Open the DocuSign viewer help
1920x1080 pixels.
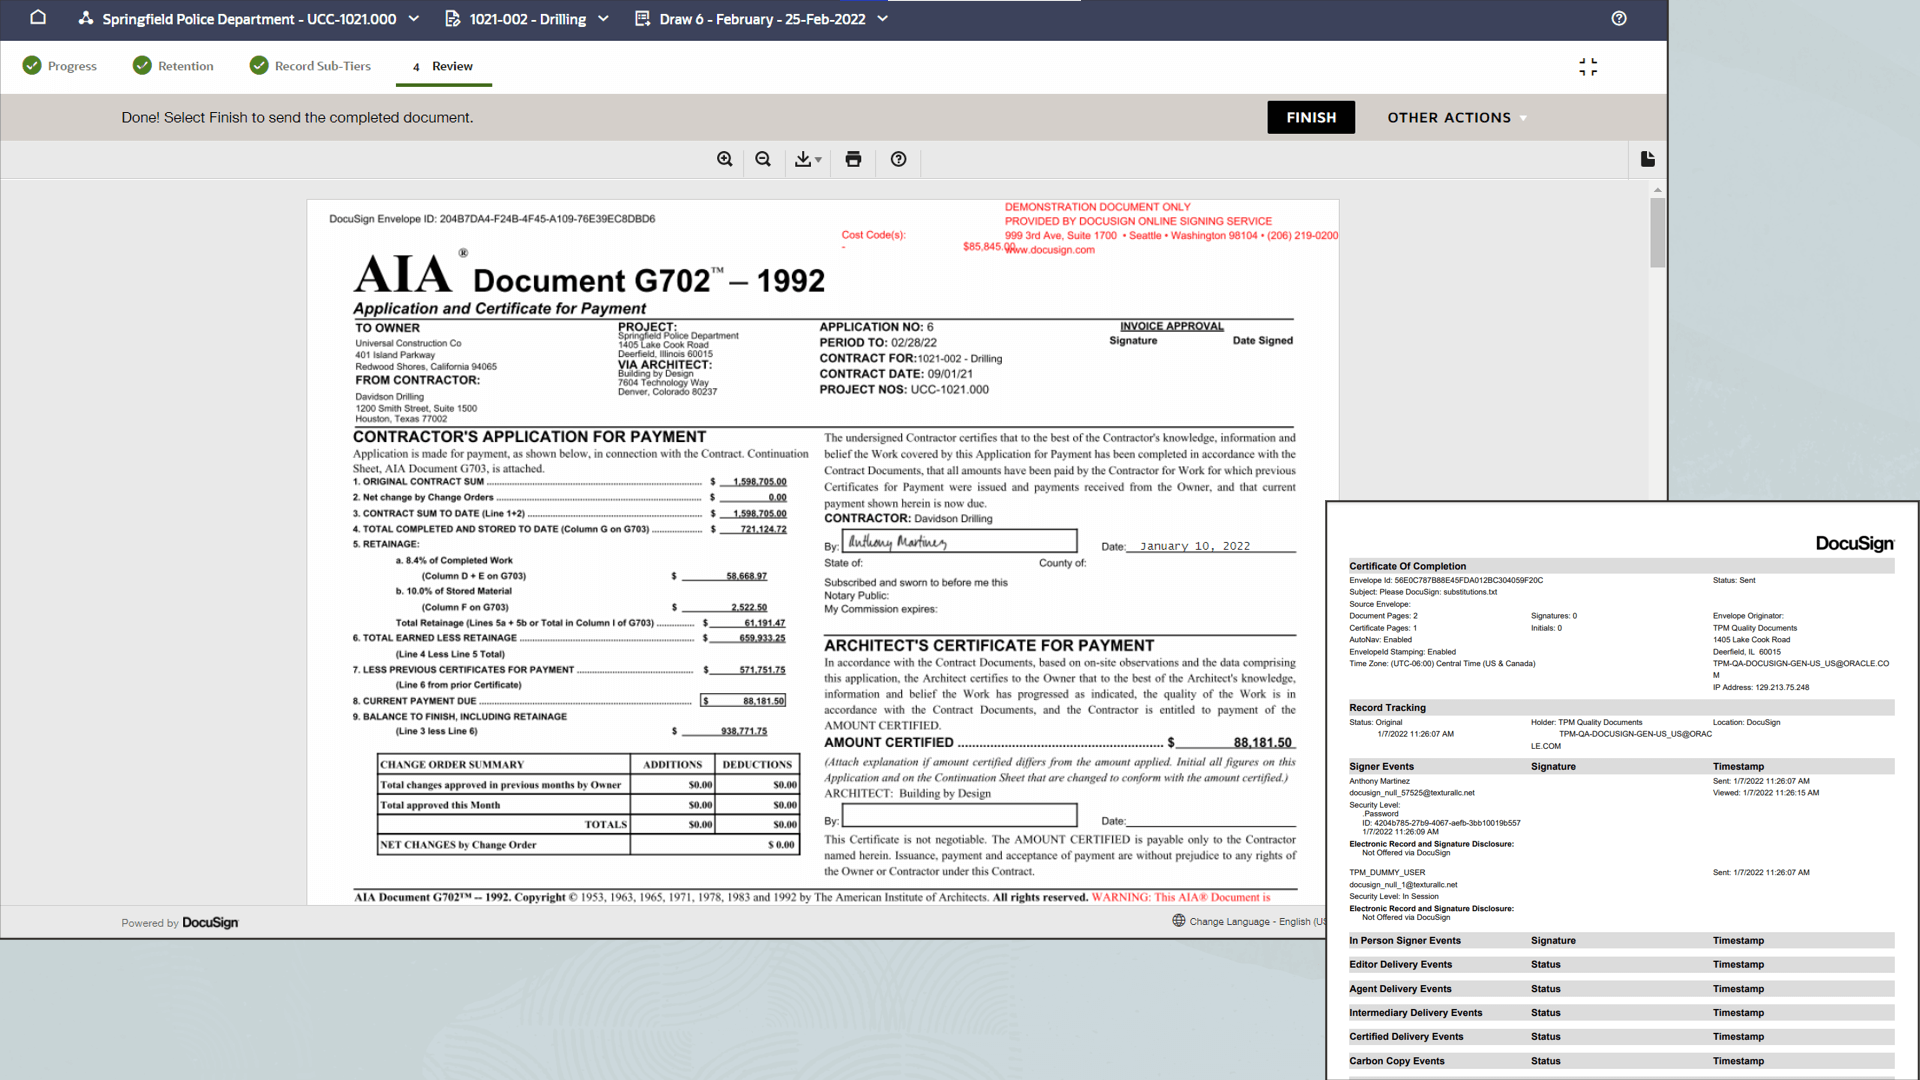(x=898, y=160)
